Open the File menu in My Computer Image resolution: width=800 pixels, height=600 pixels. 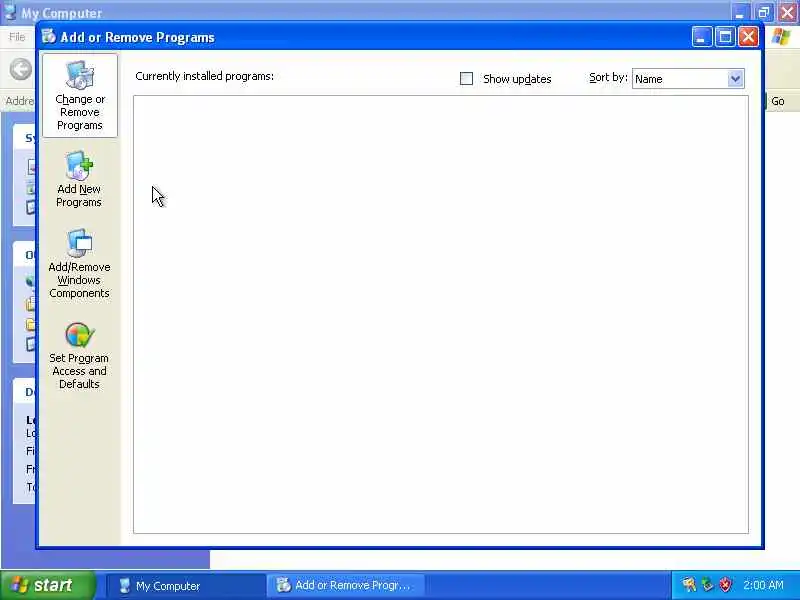coord(17,37)
